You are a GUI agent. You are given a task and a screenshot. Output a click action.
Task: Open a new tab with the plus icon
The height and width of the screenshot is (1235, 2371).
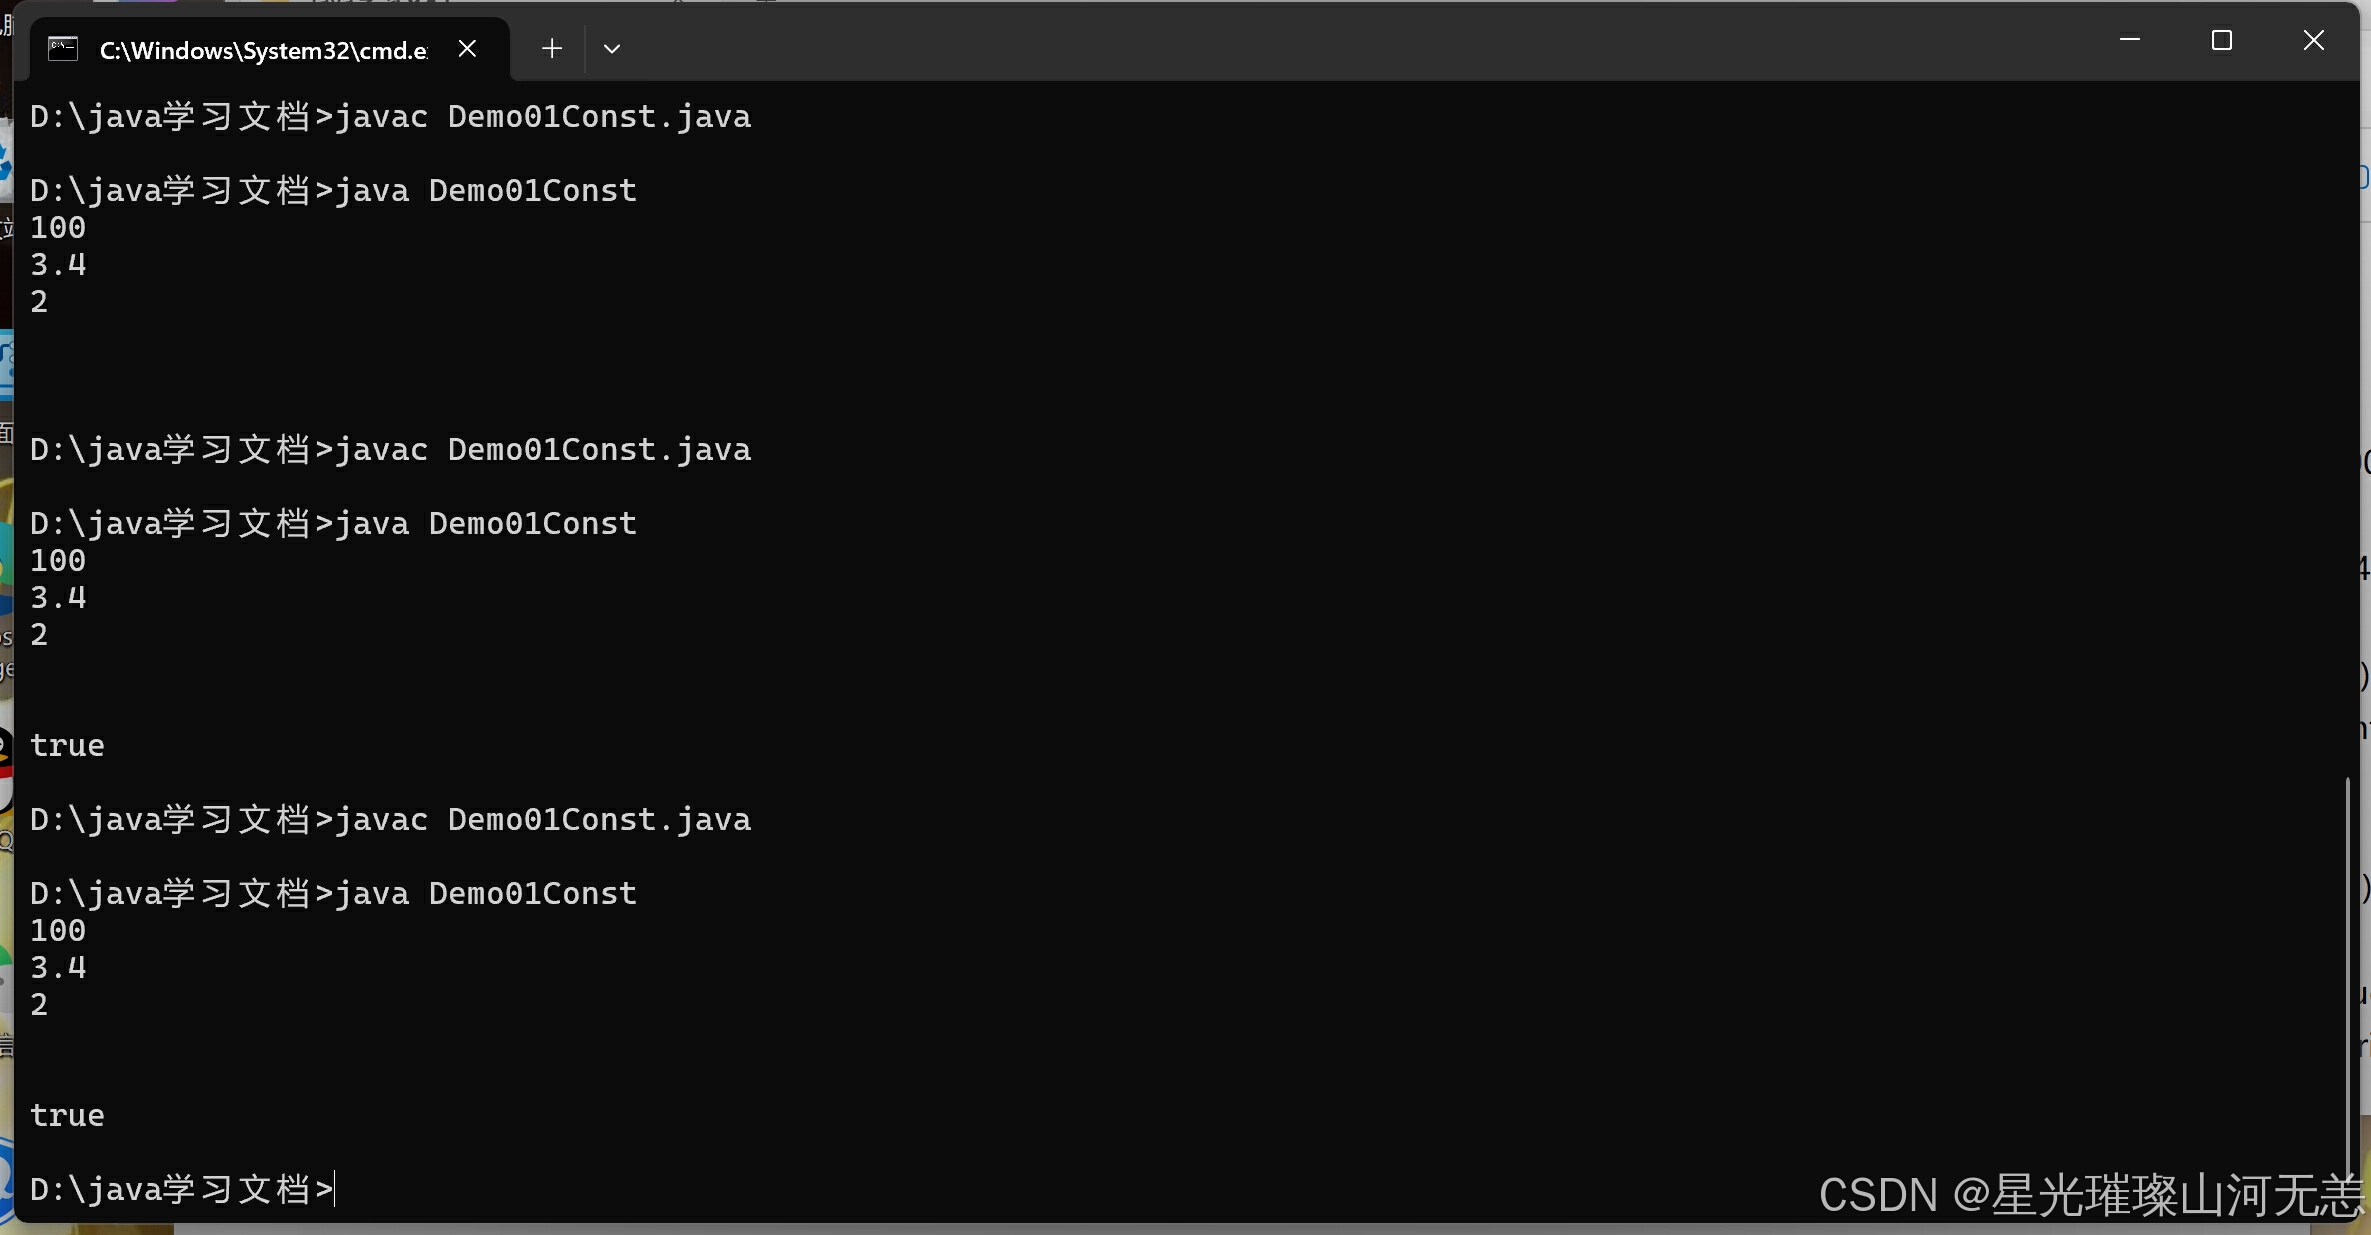pos(551,48)
